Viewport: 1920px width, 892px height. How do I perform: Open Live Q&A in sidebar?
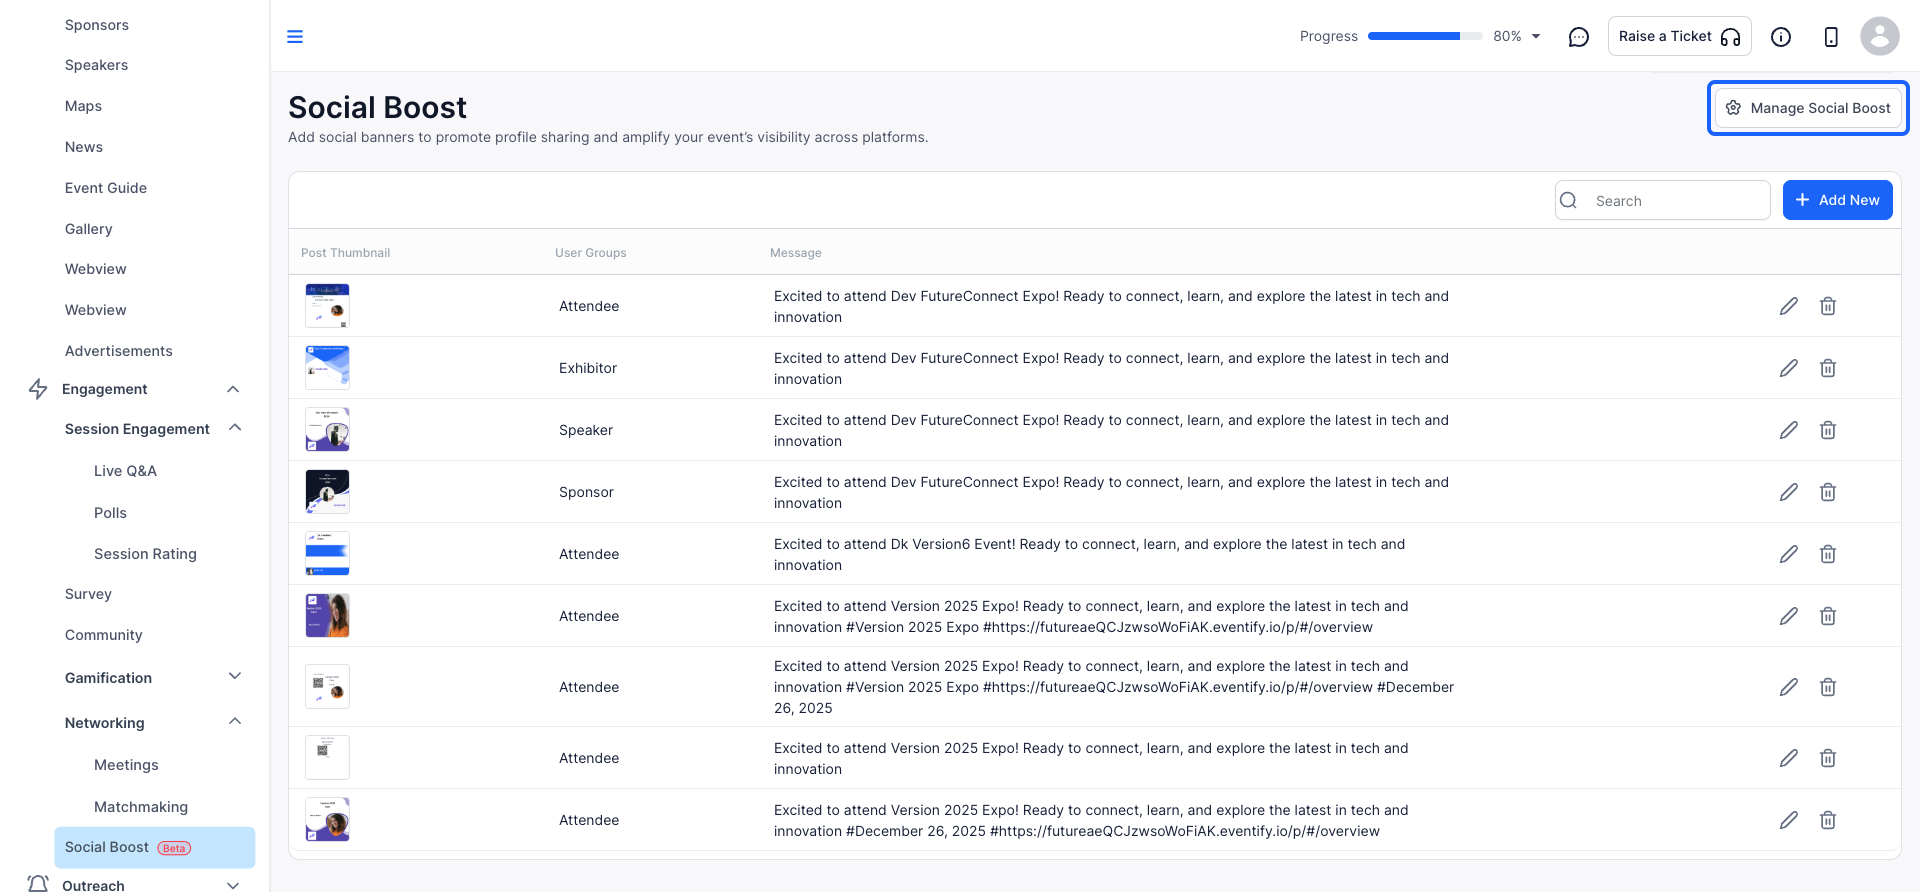126,471
